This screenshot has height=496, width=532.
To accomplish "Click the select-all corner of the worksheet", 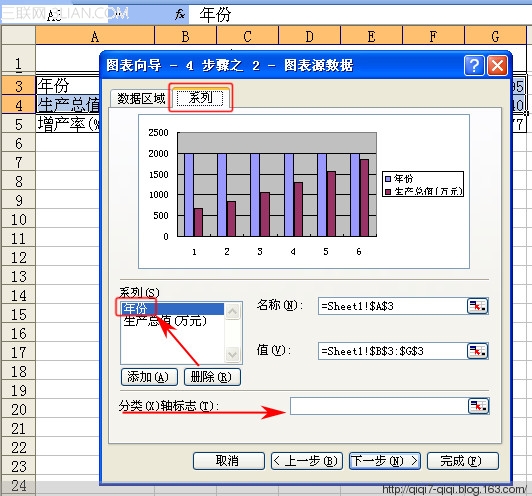I will click(x=19, y=35).
